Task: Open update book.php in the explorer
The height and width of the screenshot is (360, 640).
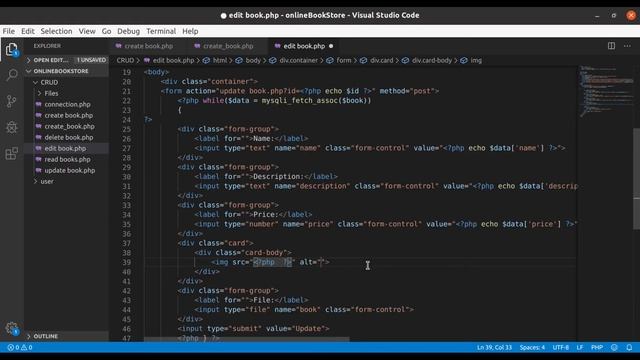Action: click(69, 171)
